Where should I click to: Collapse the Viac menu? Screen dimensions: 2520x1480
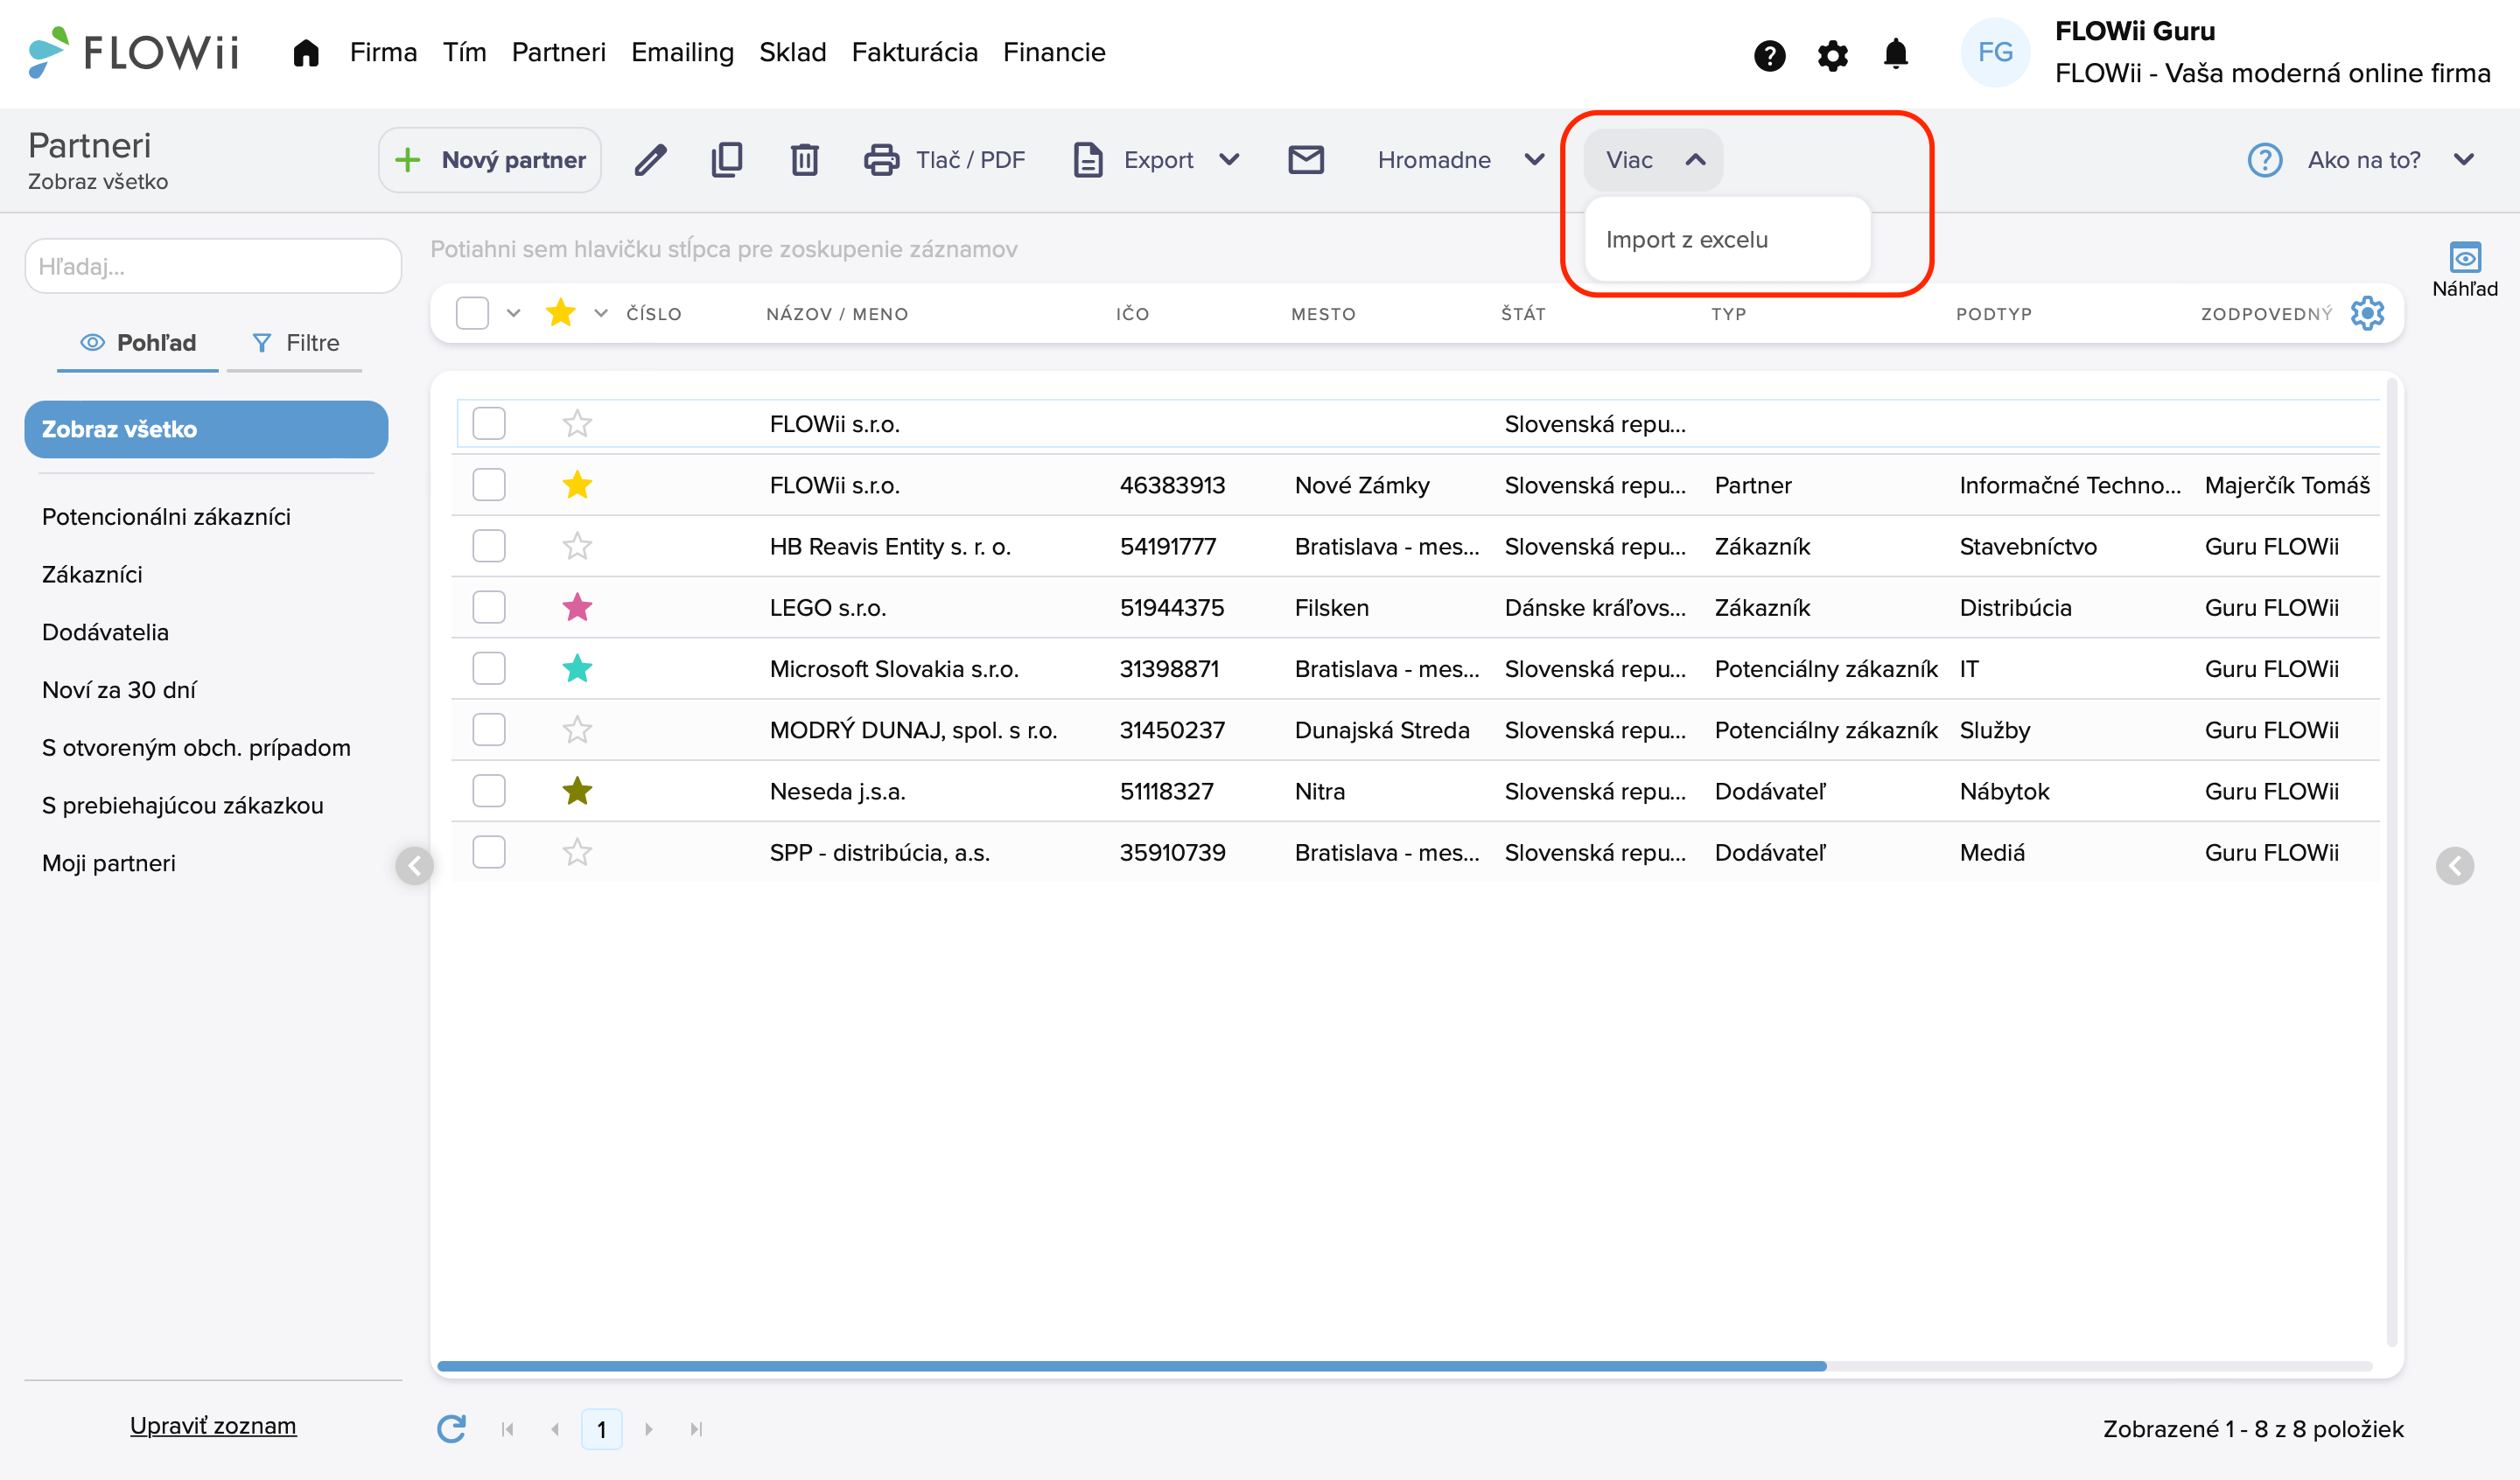pyautogui.click(x=1654, y=160)
